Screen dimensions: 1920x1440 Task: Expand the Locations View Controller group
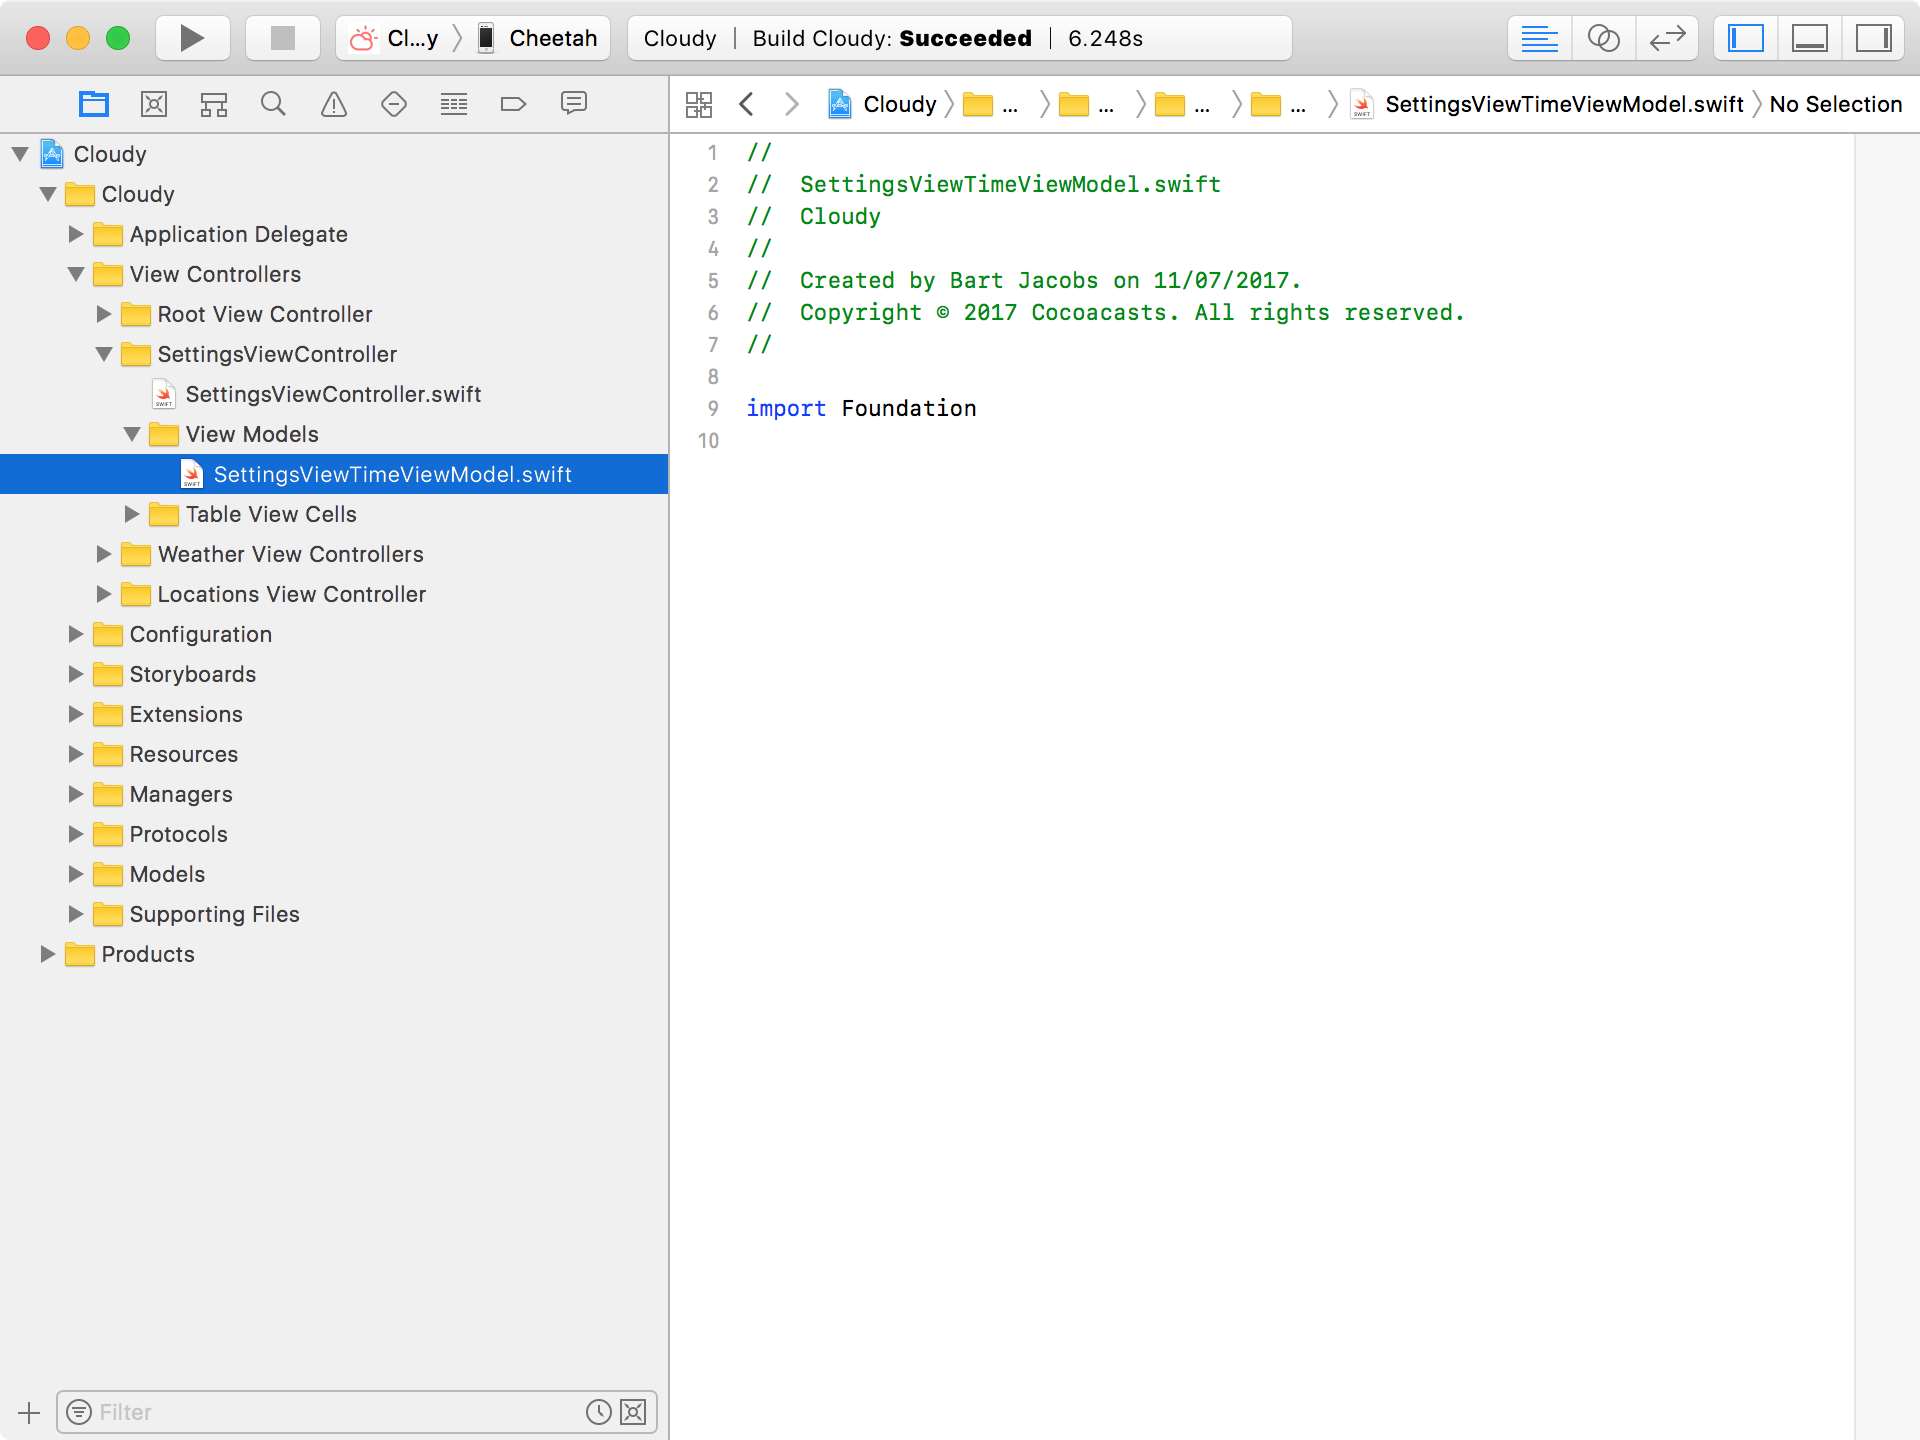104,594
